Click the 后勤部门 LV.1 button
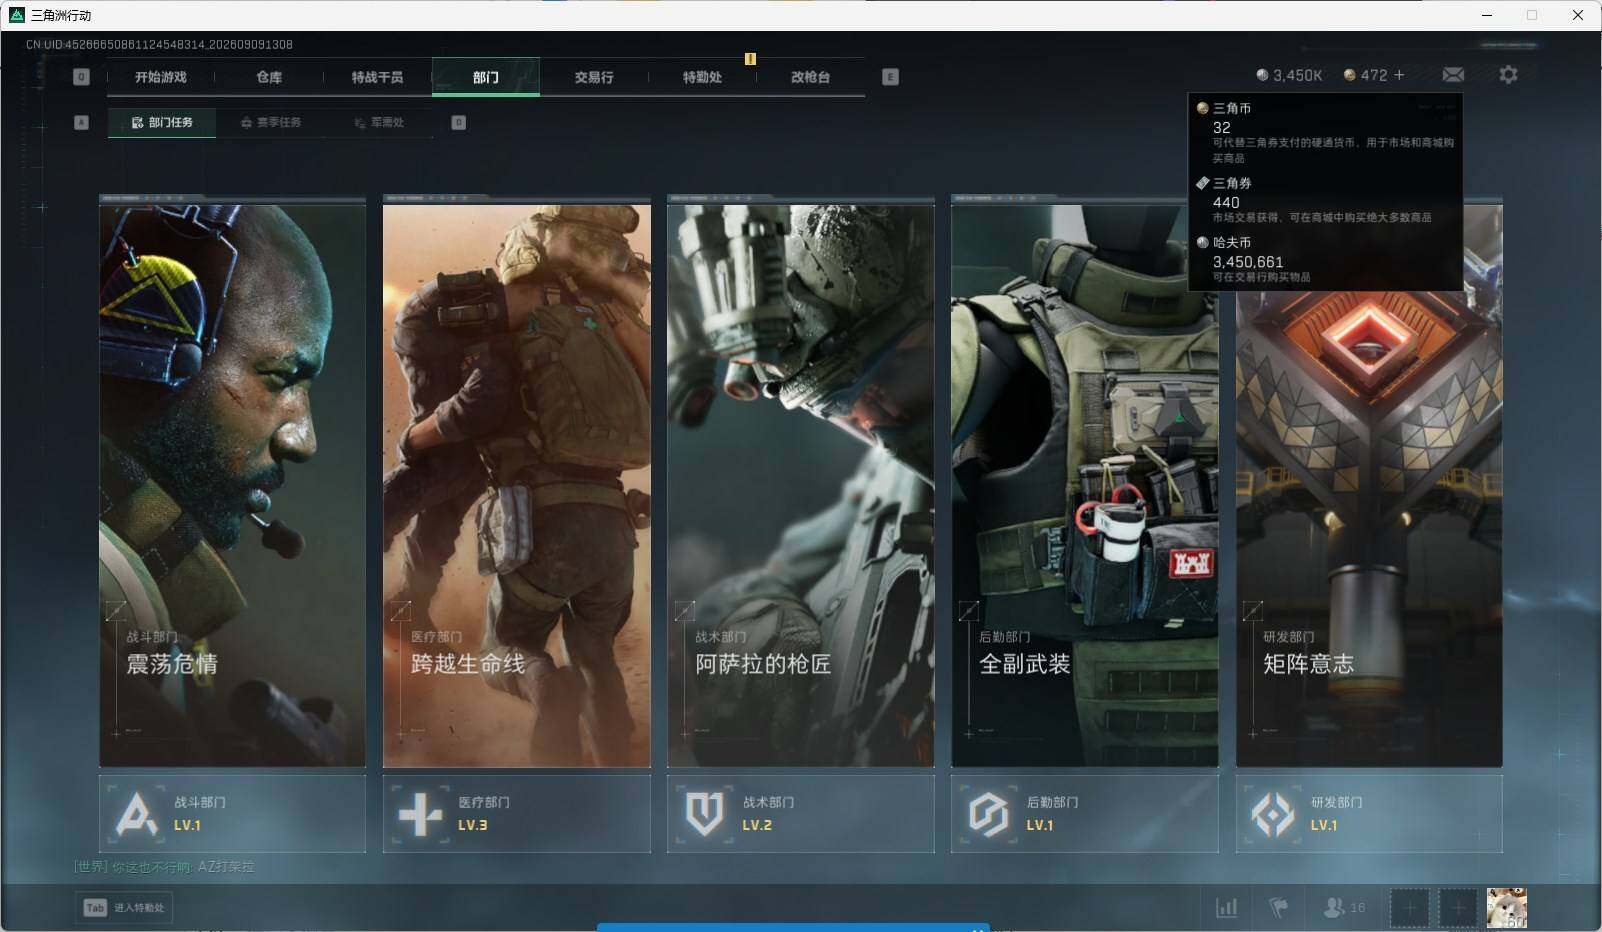The image size is (1602, 932). click(x=1084, y=814)
